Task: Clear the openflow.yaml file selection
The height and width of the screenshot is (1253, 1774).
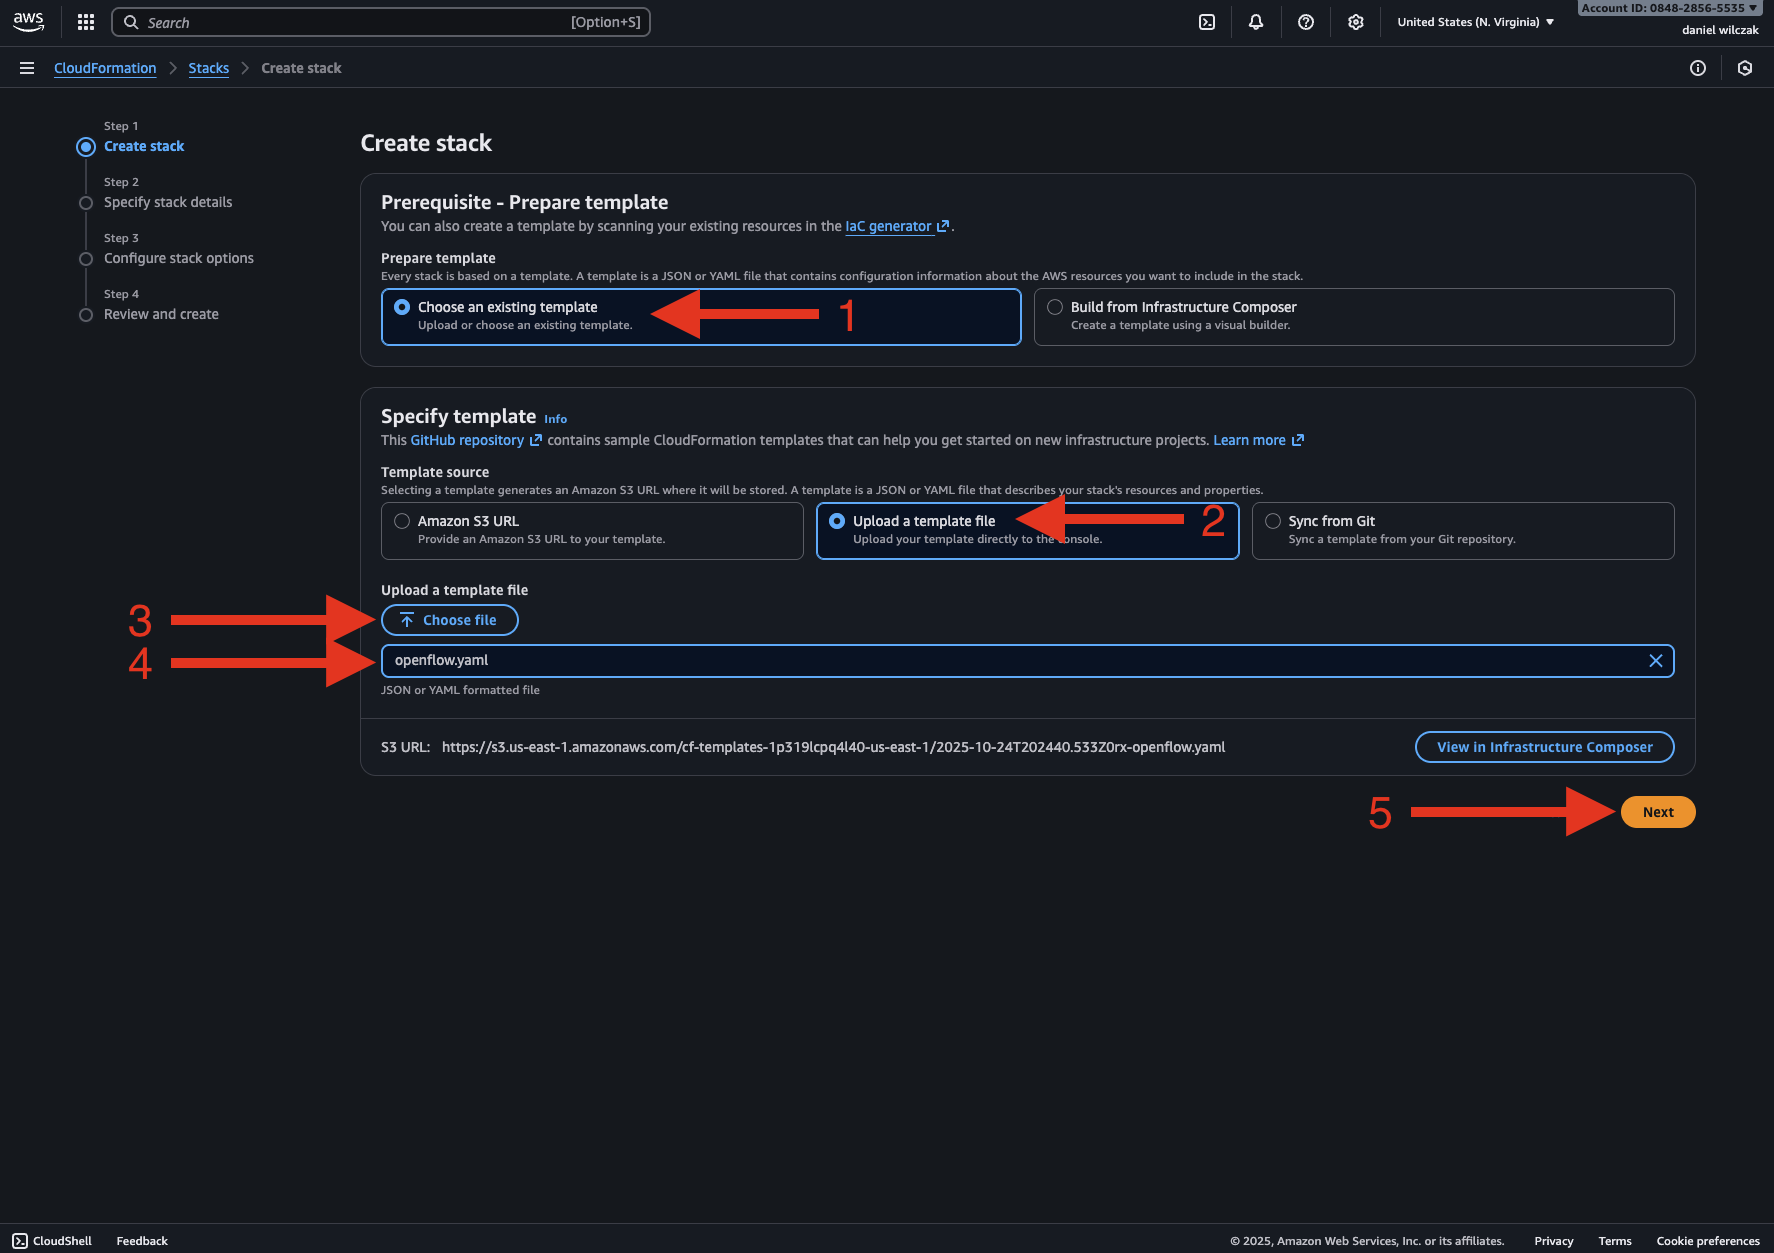Action: [1655, 661]
